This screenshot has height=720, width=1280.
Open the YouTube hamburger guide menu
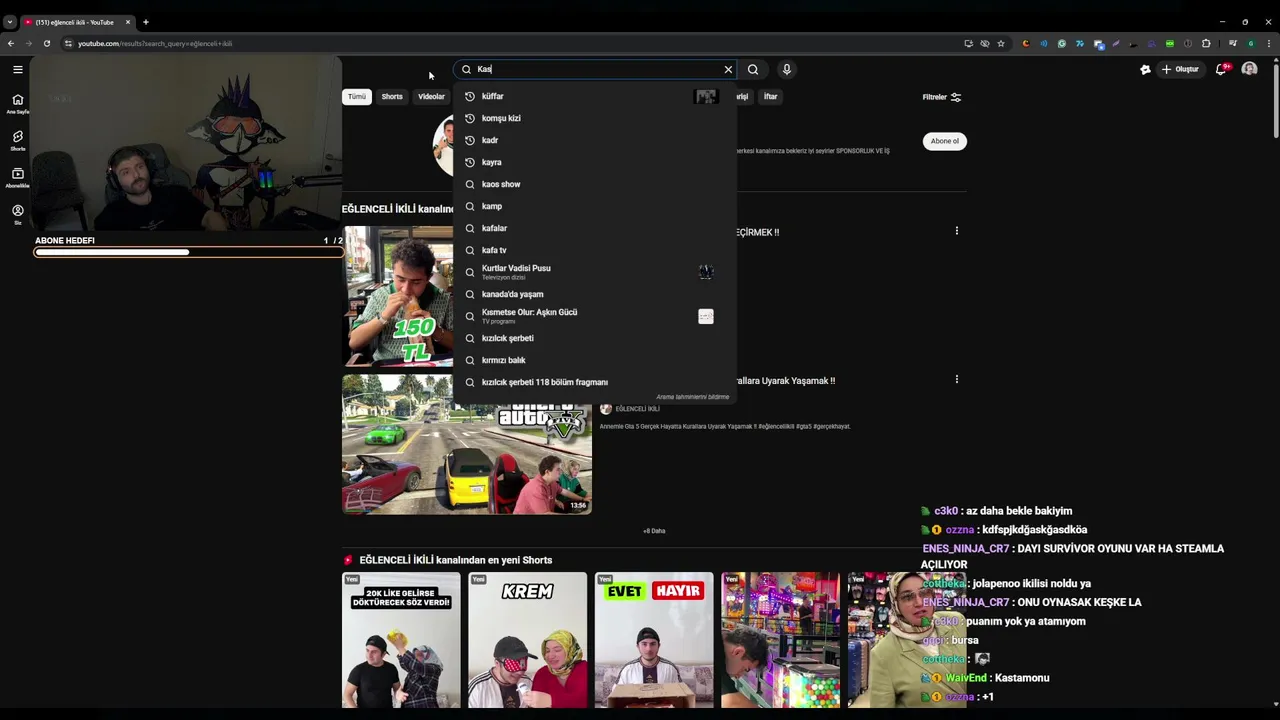18,69
